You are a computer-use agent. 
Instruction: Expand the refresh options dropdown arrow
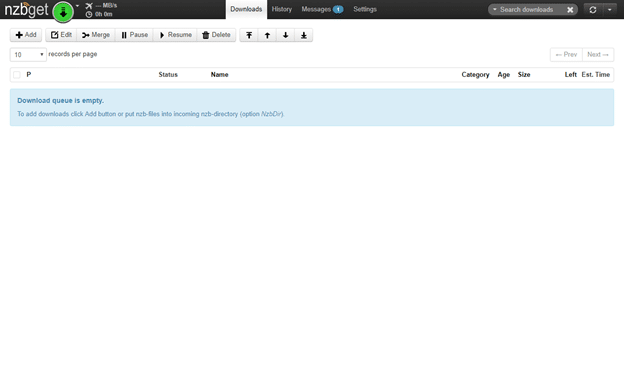610,10
